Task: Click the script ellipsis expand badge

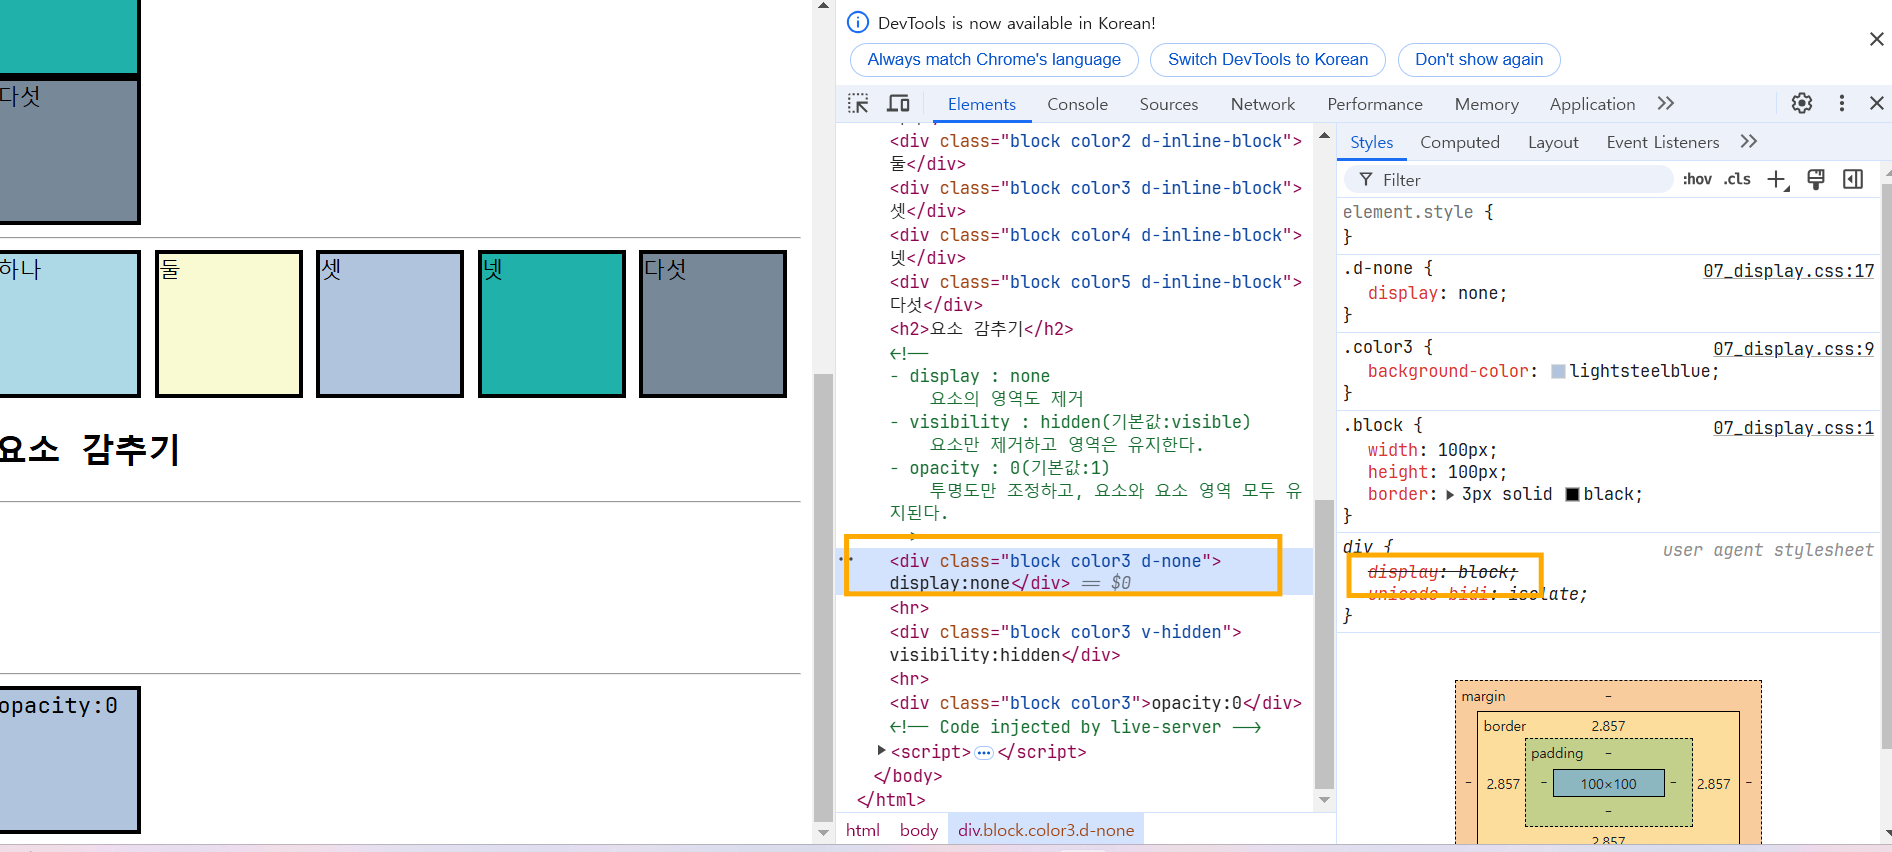Action: (x=984, y=752)
